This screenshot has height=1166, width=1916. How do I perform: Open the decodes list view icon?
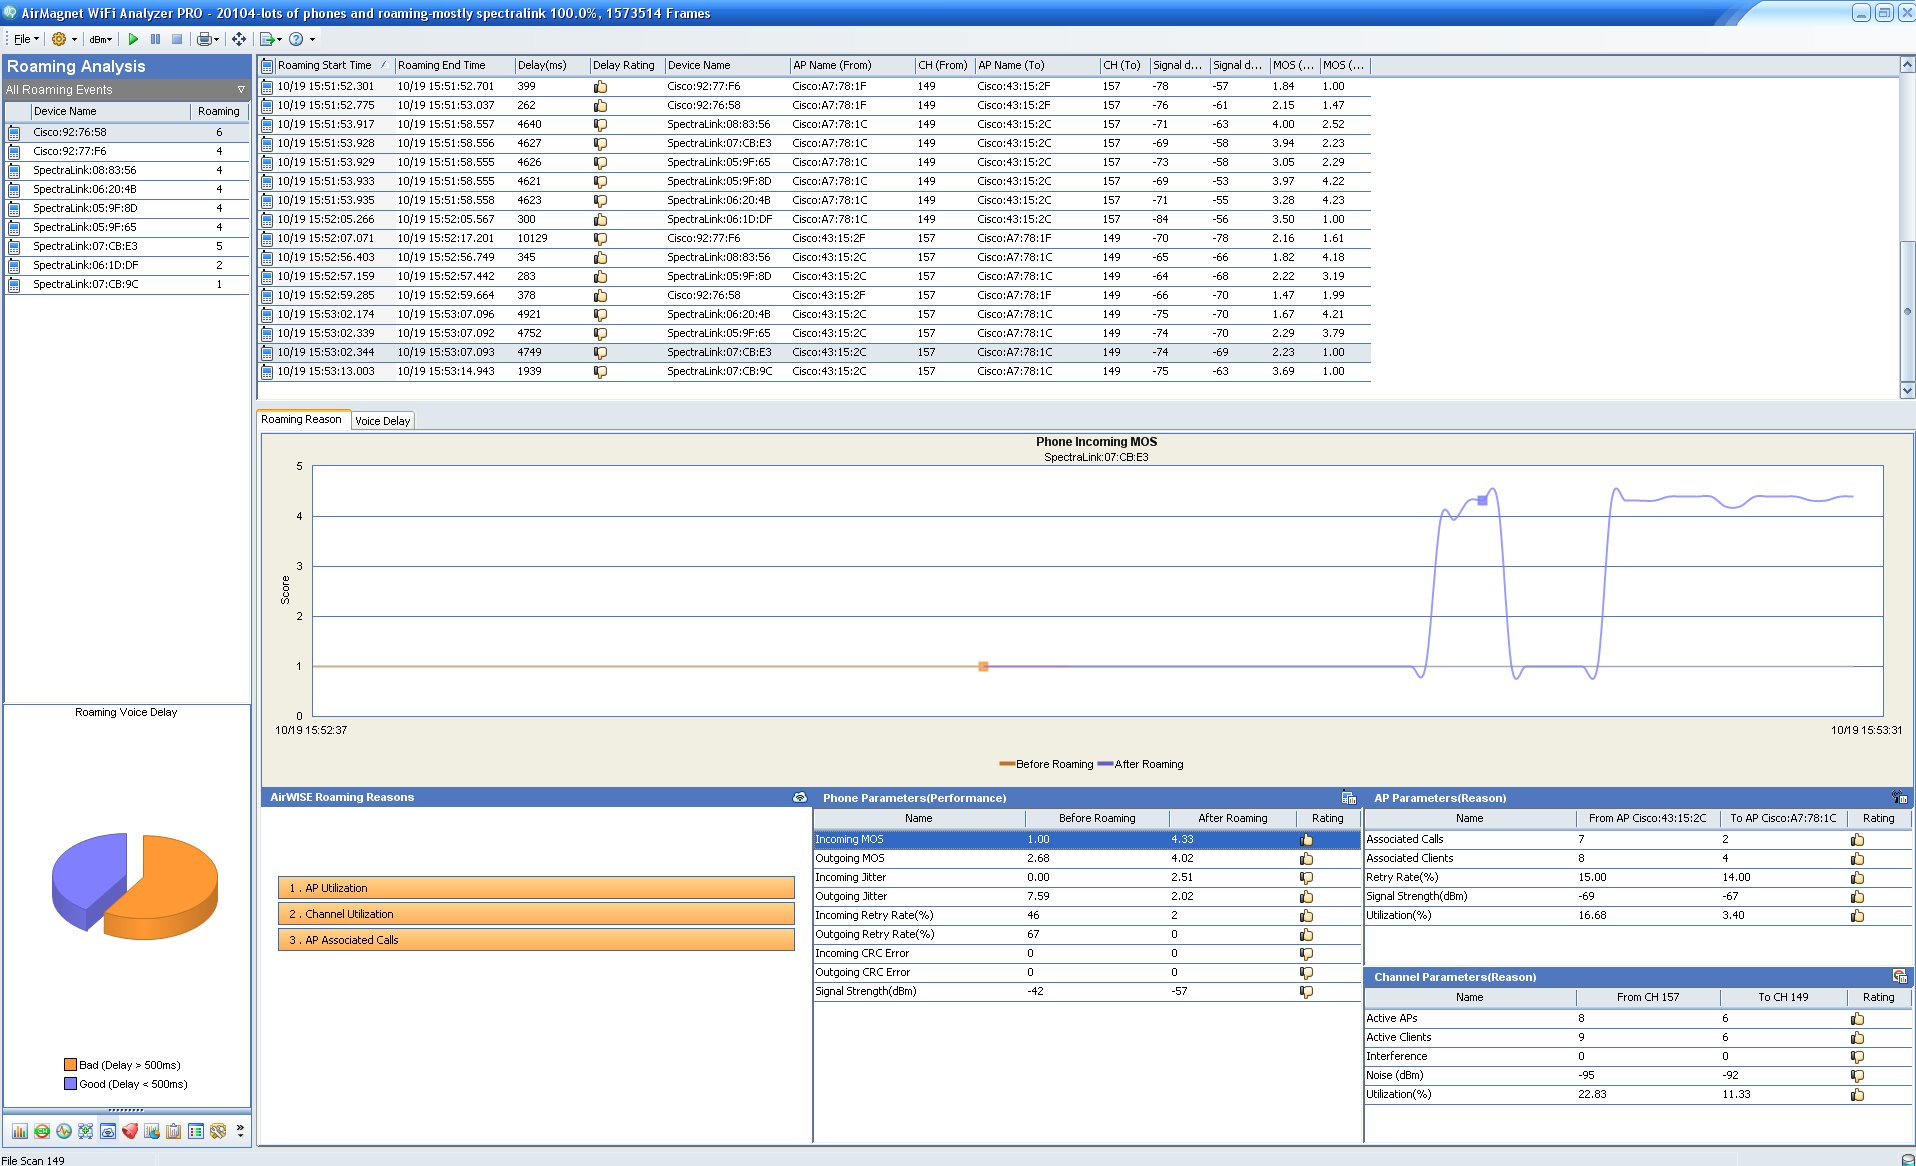click(196, 1131)
